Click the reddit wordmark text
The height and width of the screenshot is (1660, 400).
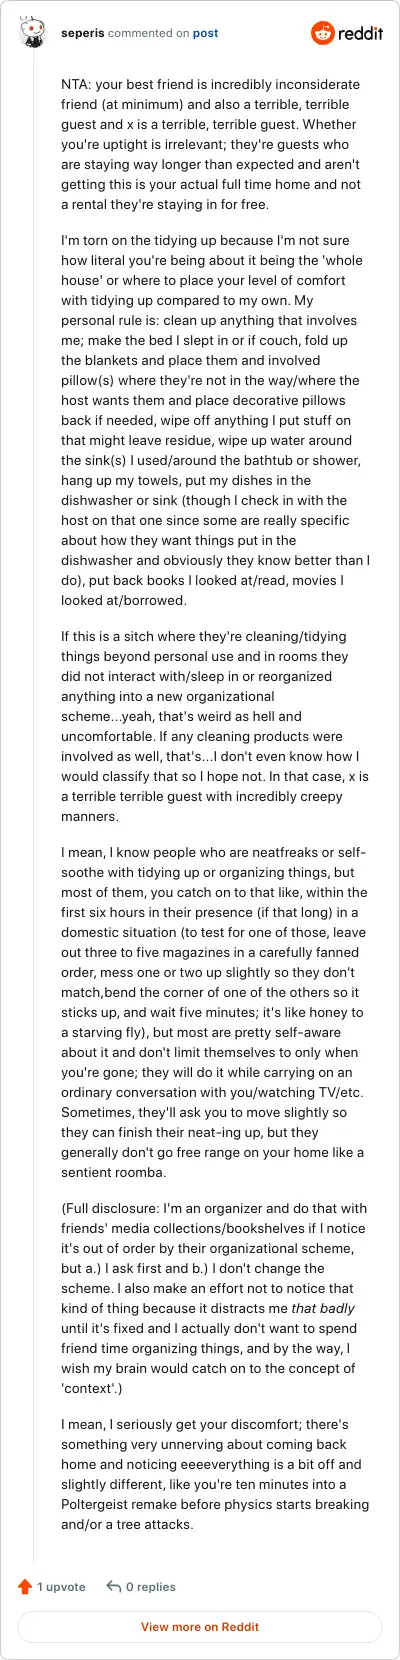[361, 33]
